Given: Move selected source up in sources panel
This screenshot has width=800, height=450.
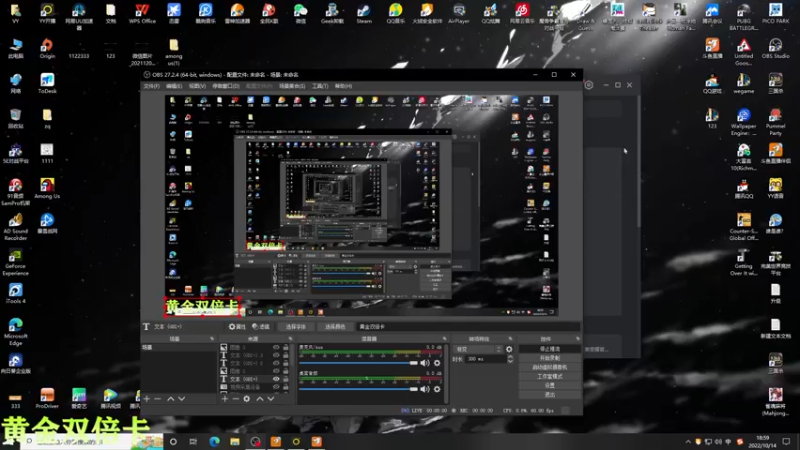Looking at the screenshot, I should 260,398.
